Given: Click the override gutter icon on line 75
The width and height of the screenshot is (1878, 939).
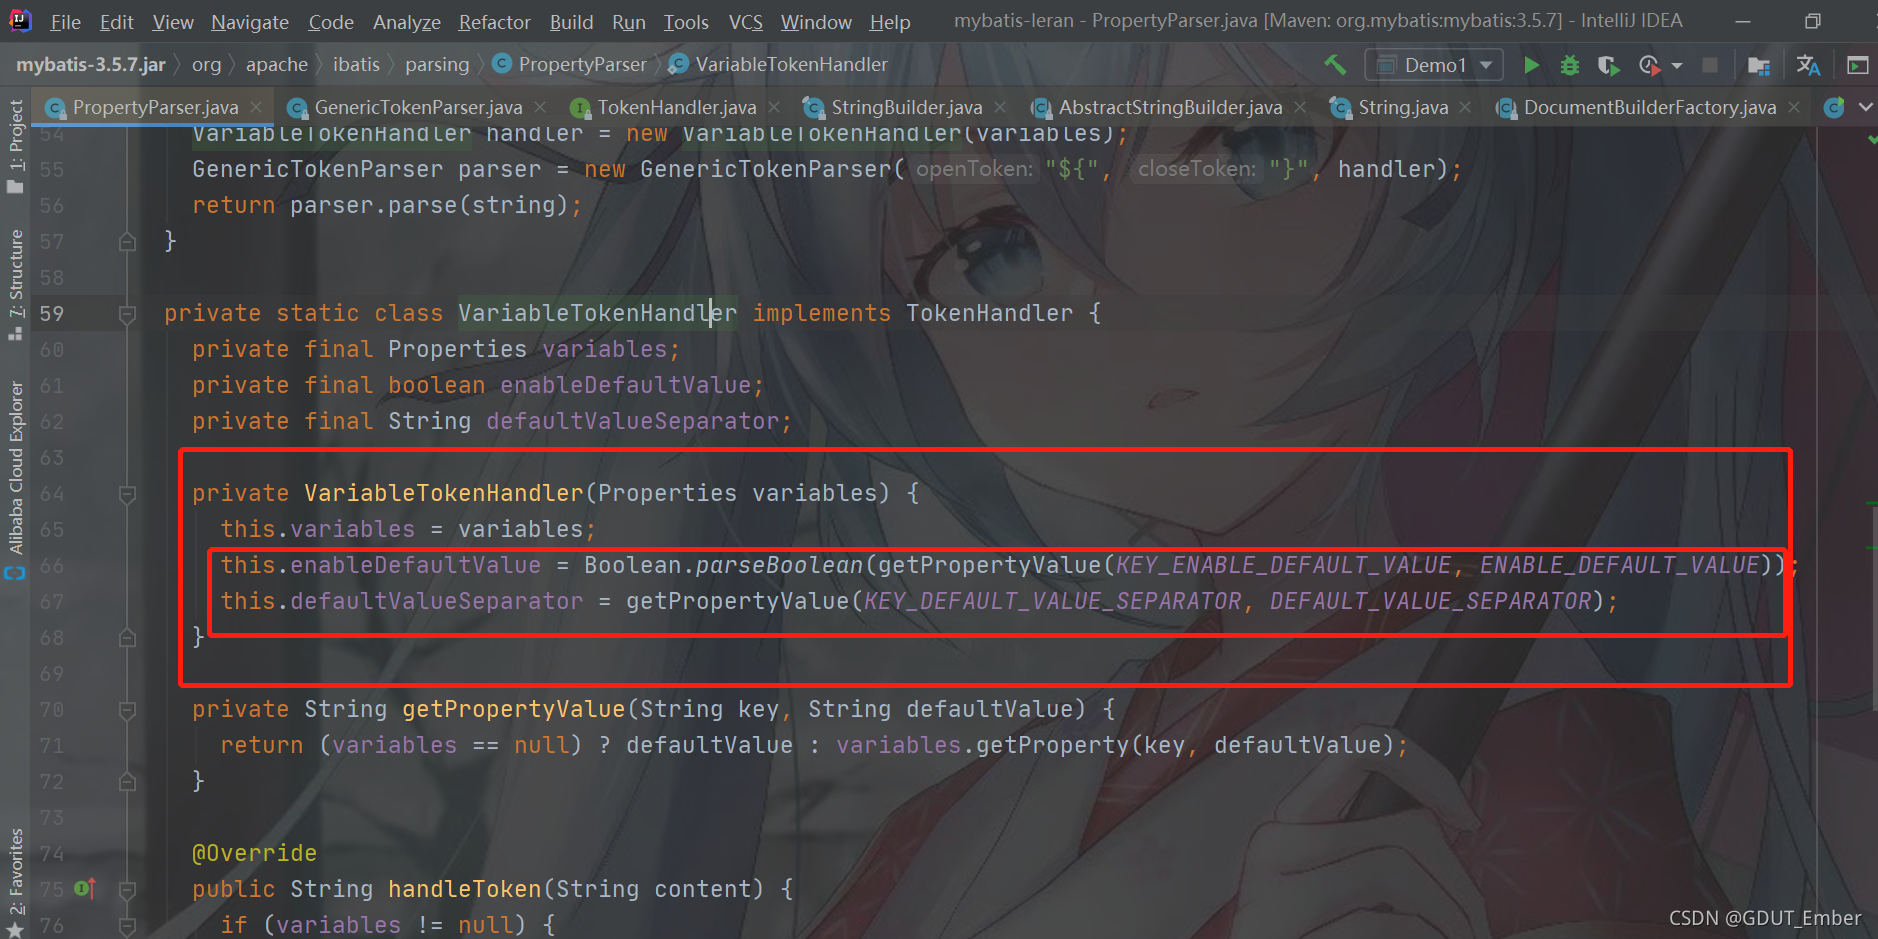Looking at the screenshot, I should point(85,888).
